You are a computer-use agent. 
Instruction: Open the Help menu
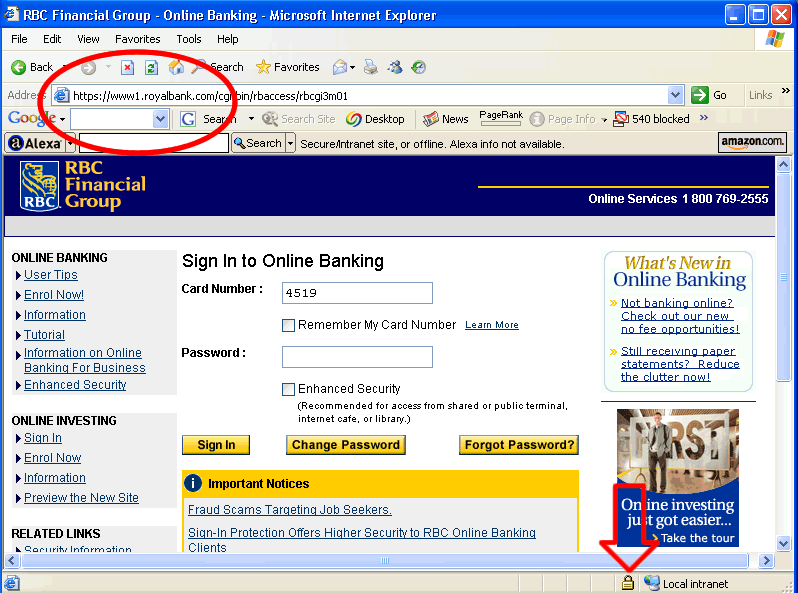pyautogui.click(x=227, y=39)
